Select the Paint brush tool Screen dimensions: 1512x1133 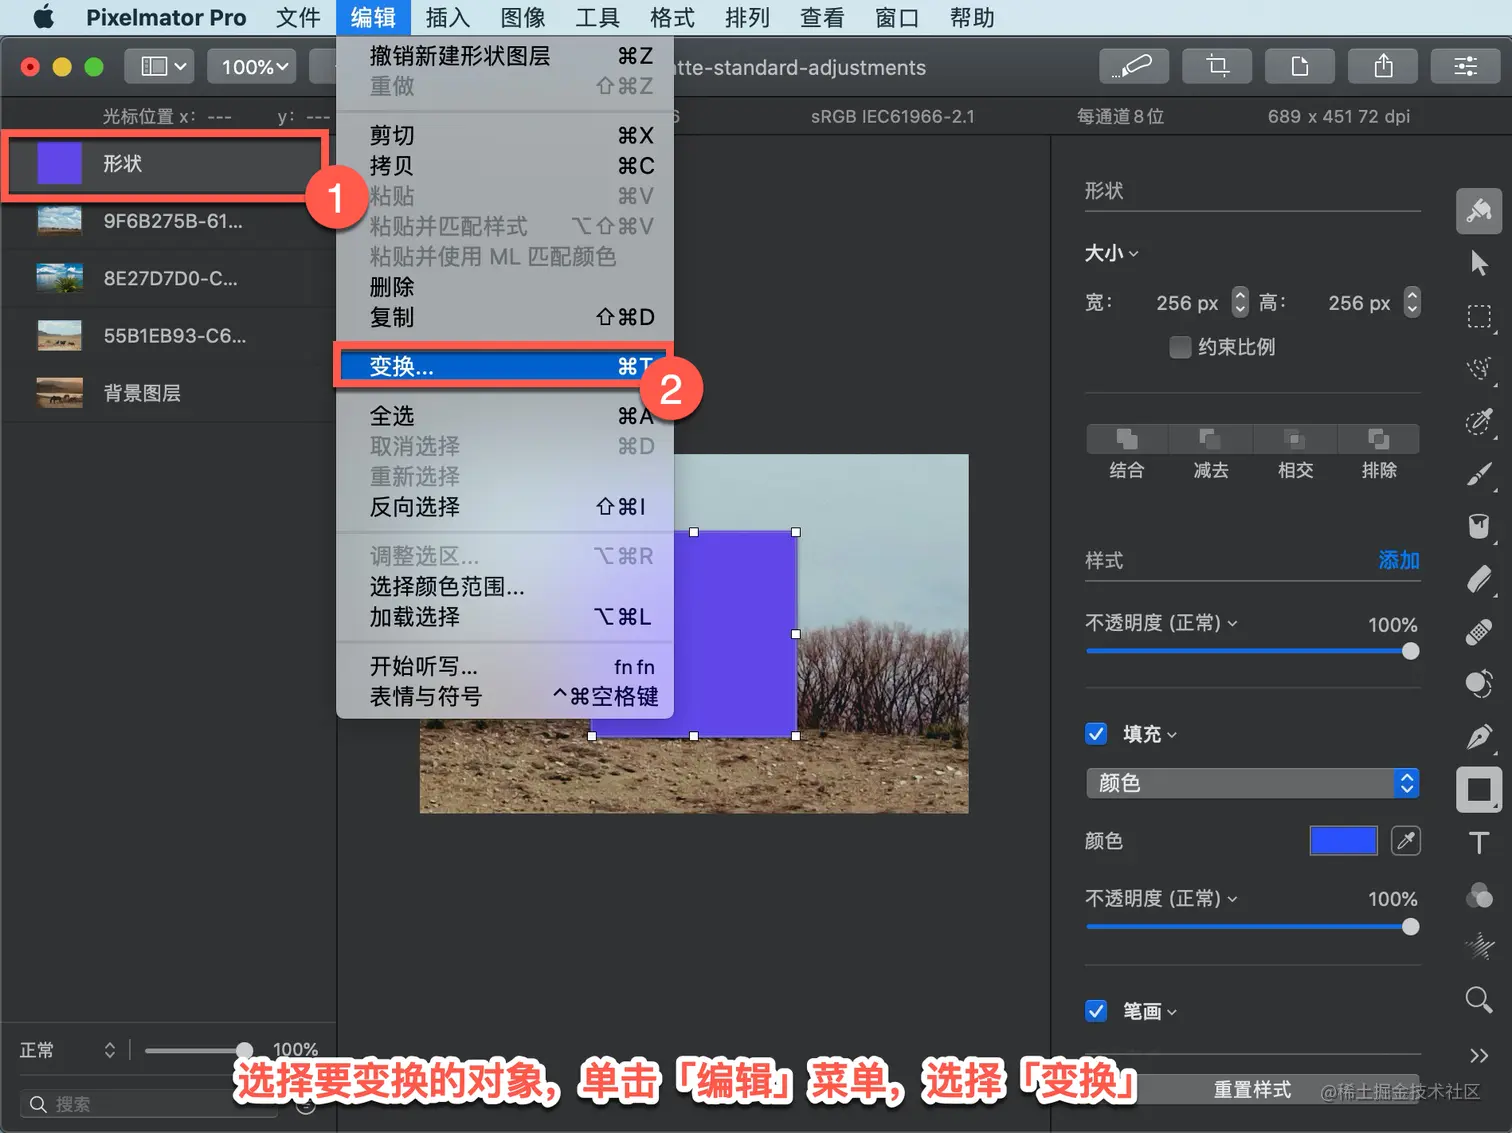point(1479,474)
